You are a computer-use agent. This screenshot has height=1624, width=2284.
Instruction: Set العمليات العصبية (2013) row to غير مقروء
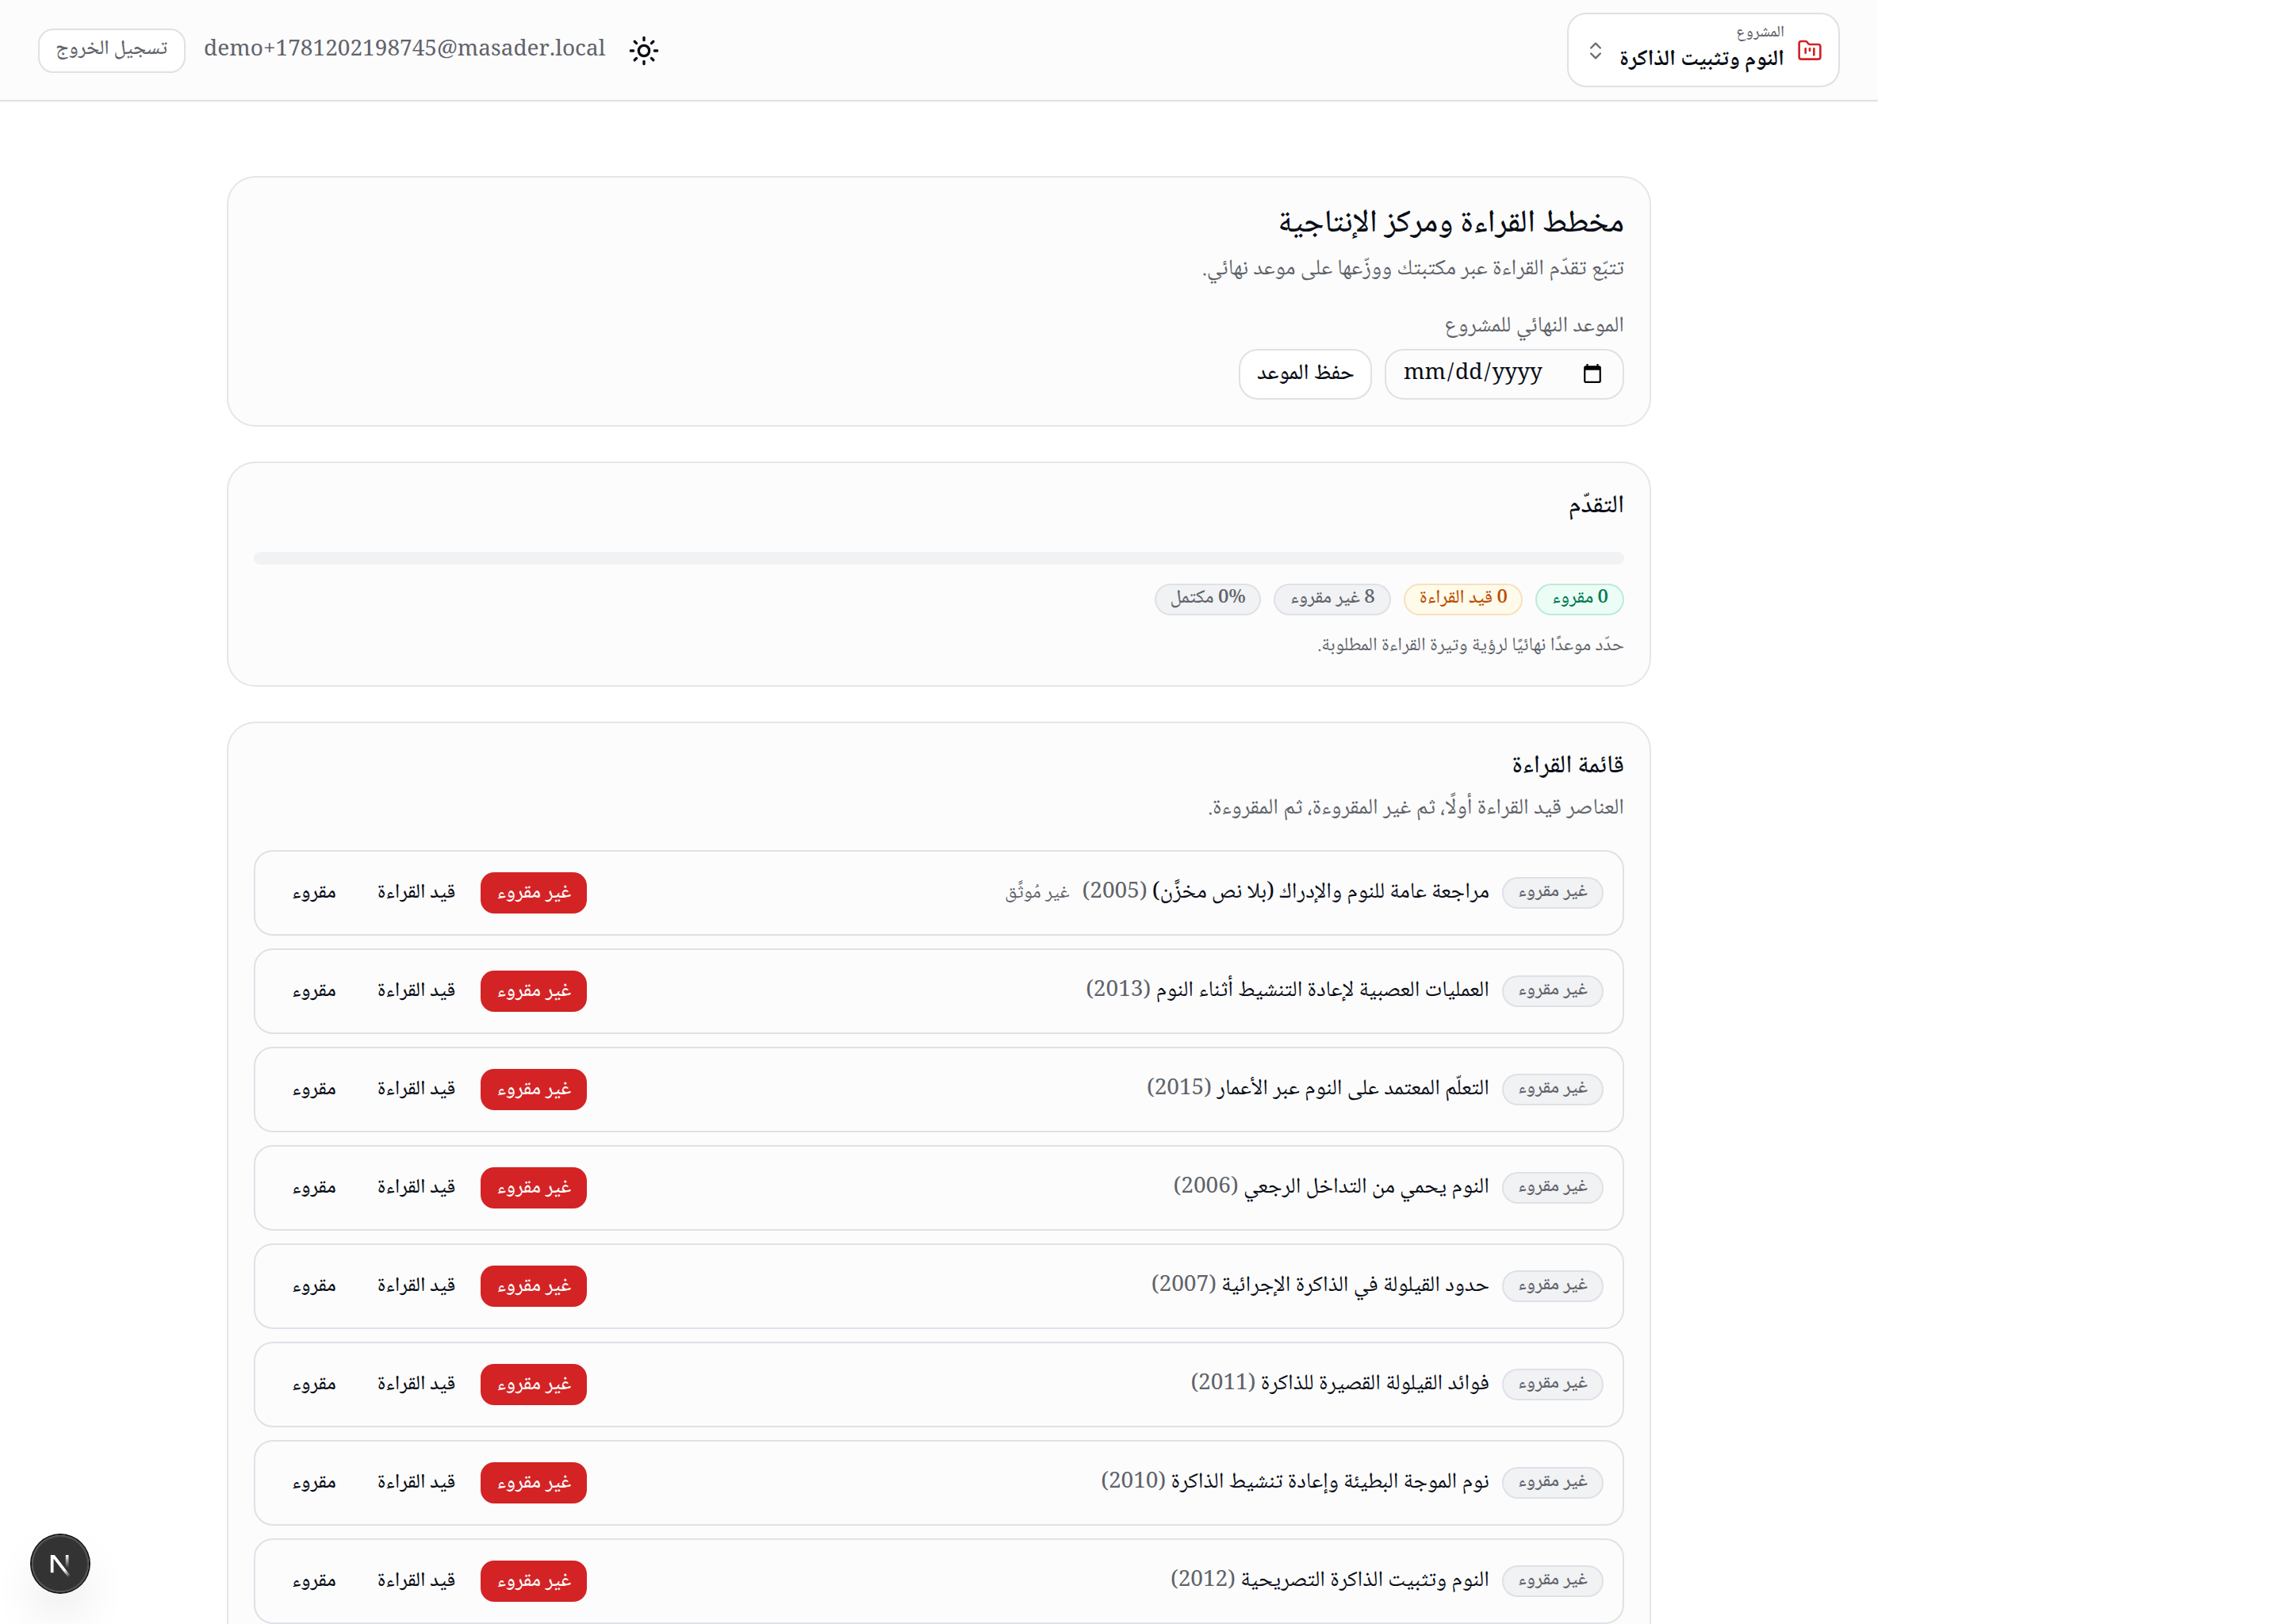[x=533, y=990]
